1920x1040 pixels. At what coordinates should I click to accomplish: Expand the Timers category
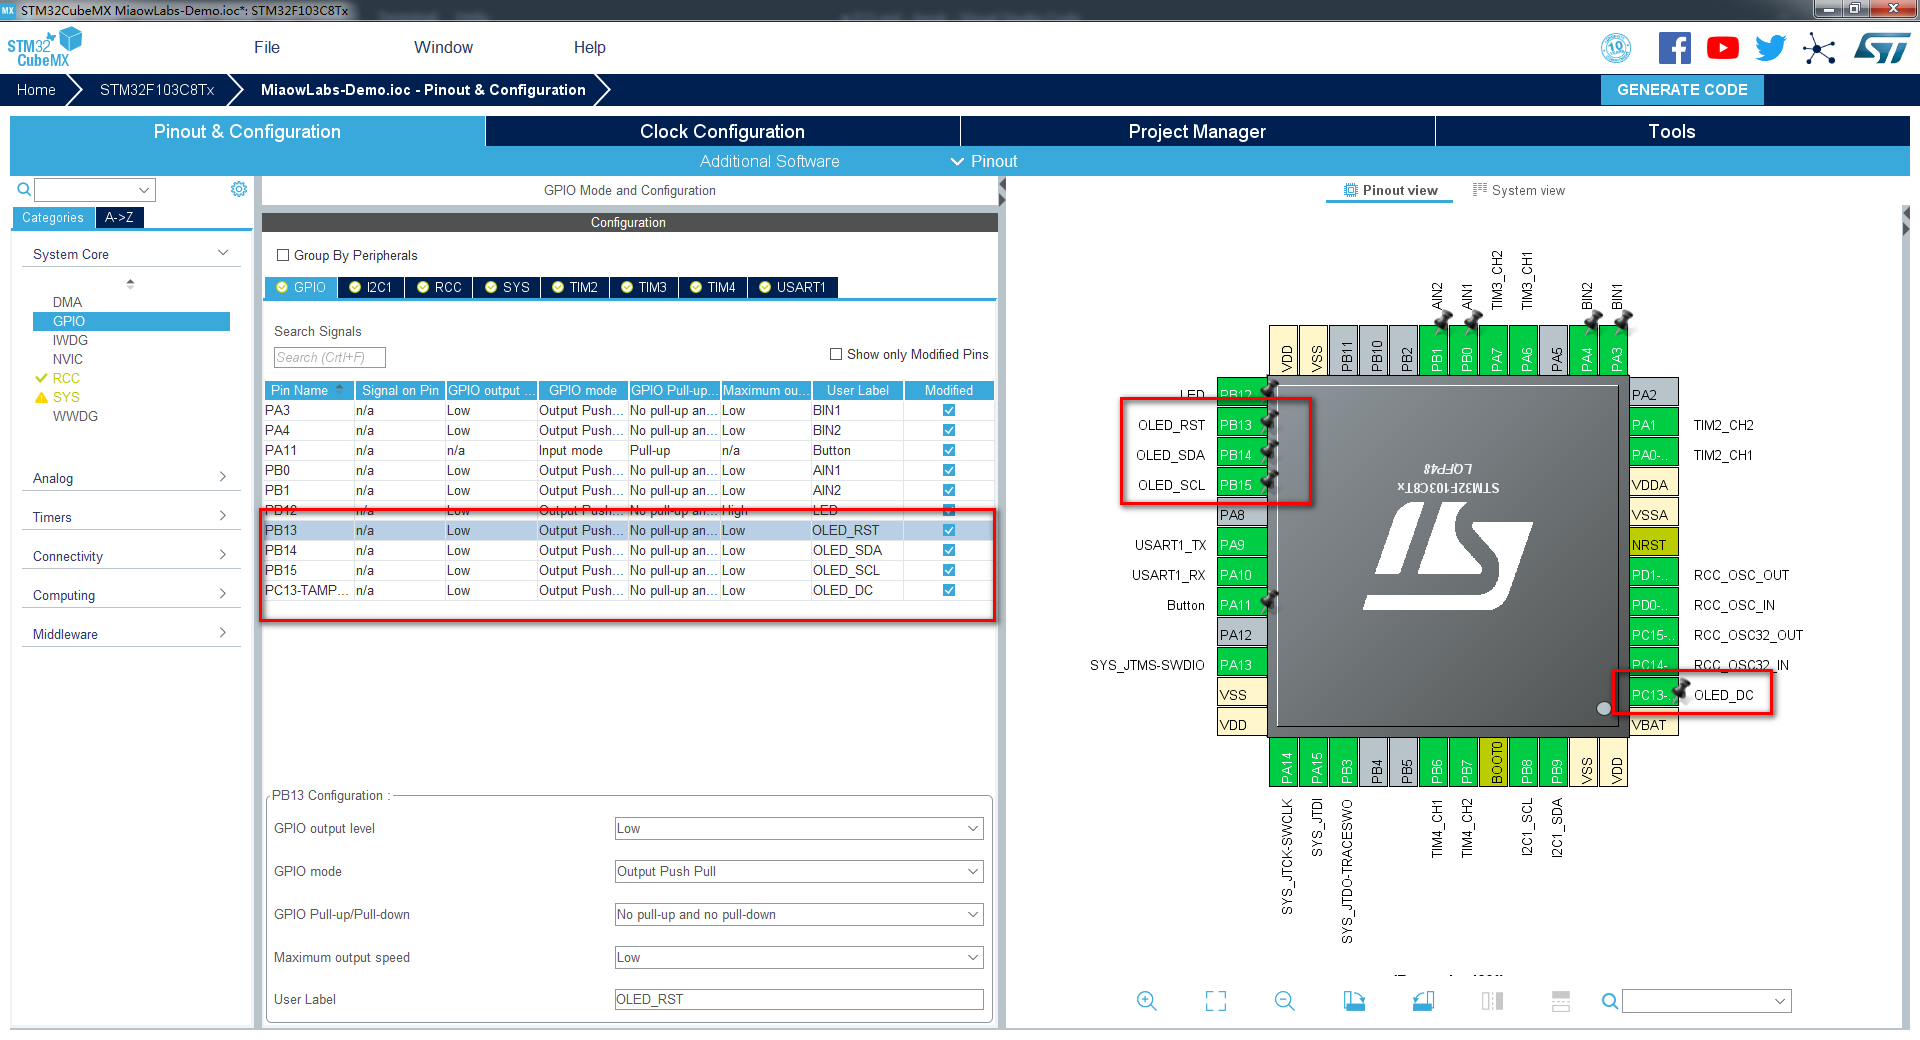coord(131,517)
